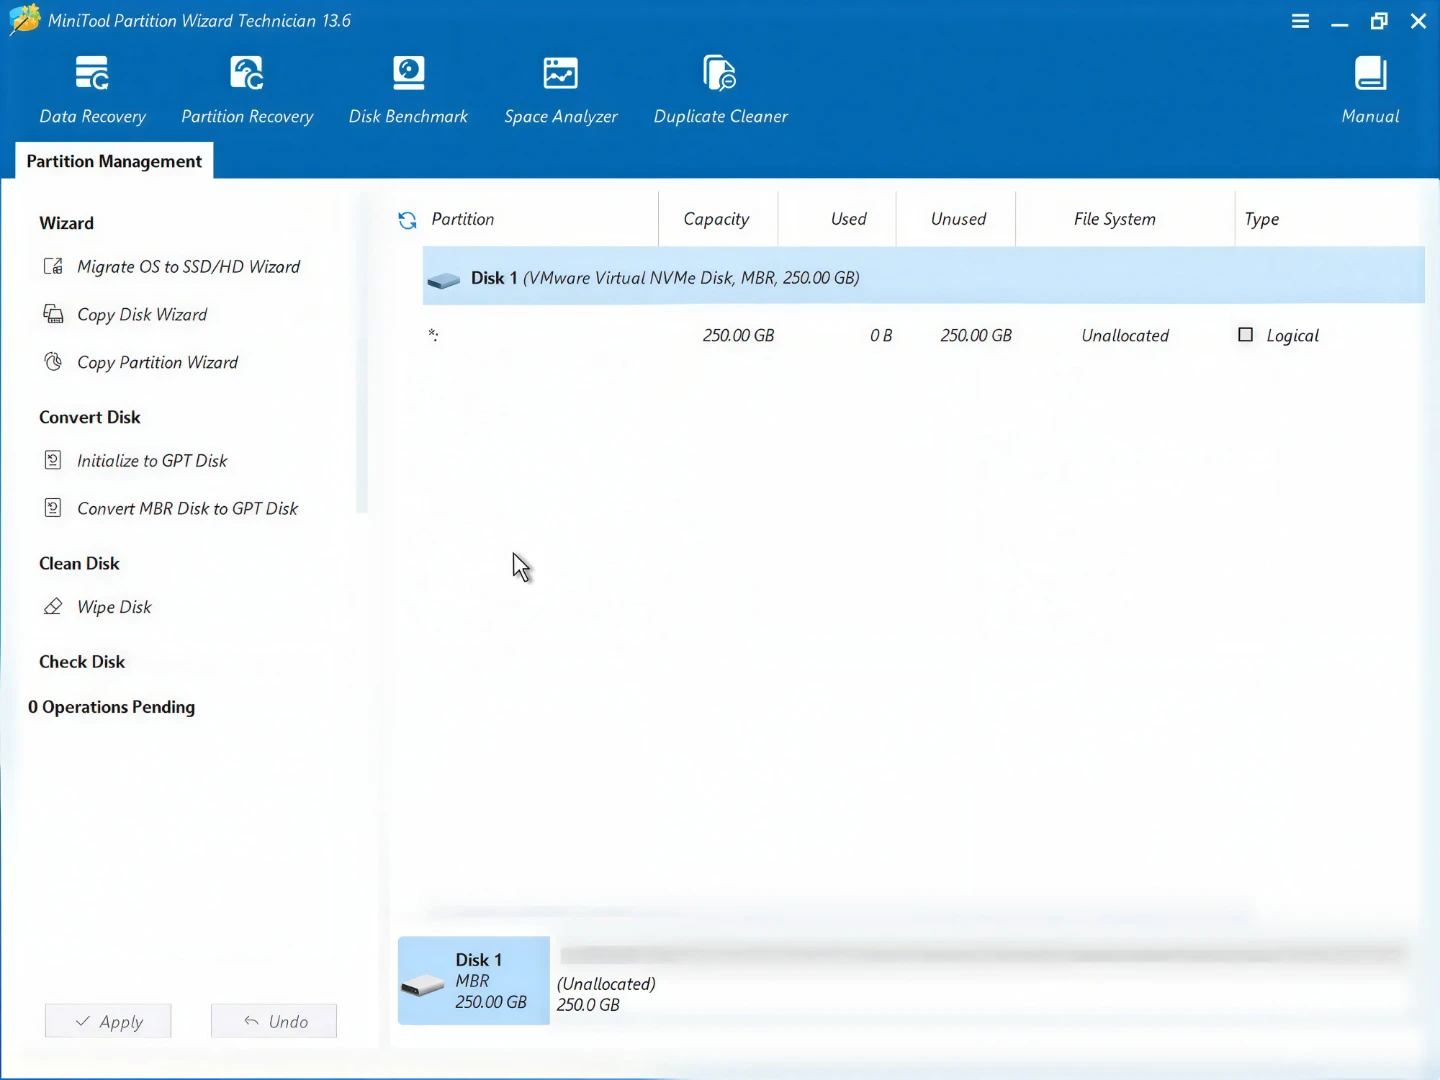
Task: Select the unallocated 250.00 GB partition row
Action: 924,335
